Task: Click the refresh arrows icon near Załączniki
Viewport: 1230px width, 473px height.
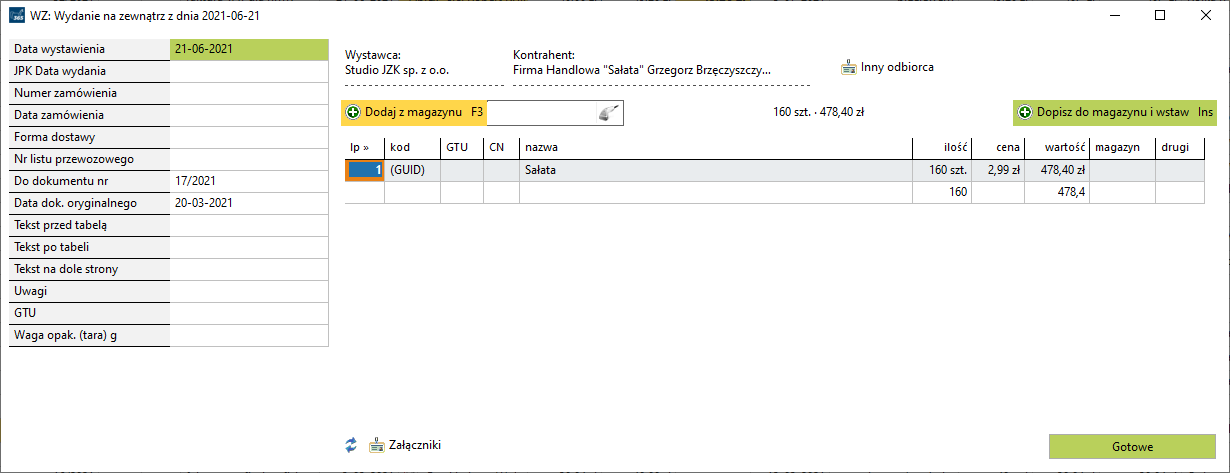Action: [x=350, y=445]
